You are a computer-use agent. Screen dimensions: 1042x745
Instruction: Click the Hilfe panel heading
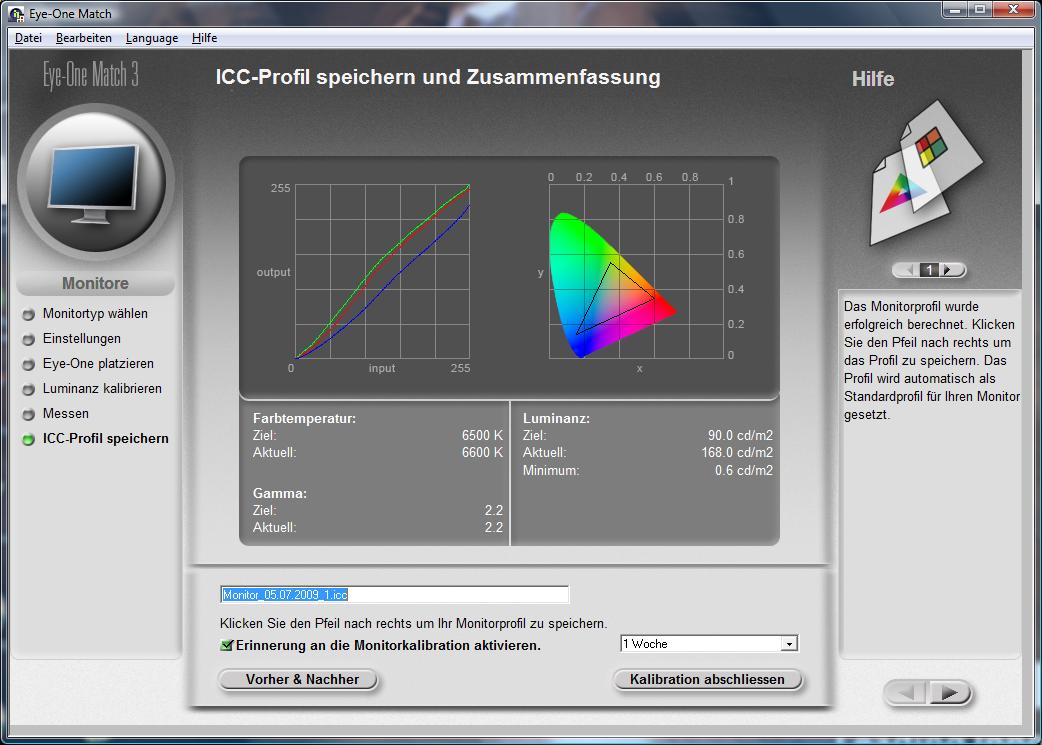[873, 79]
